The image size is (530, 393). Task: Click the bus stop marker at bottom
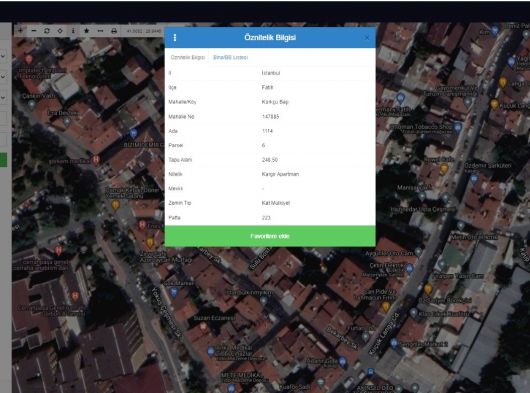click(x=370, y=372)
